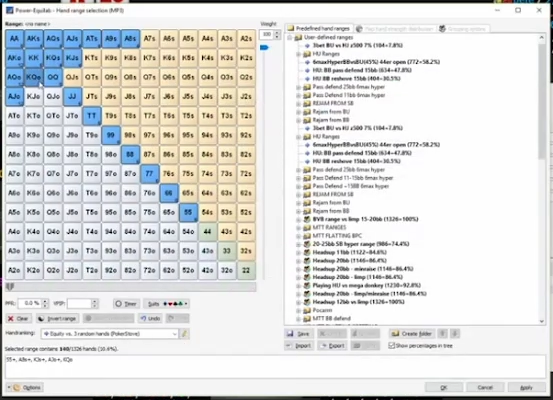Toggle the A7s hand cell
Screen dimensions: 553x400
pyautogui.click(x=150, y=38)
